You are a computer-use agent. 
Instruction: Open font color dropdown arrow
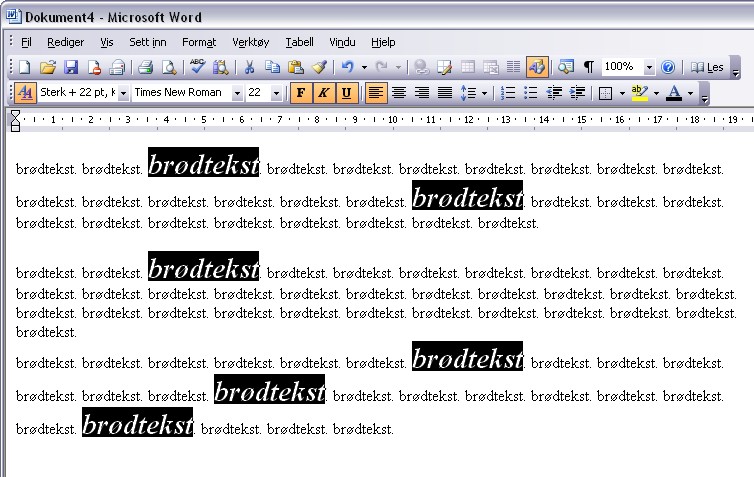point(691,93)
